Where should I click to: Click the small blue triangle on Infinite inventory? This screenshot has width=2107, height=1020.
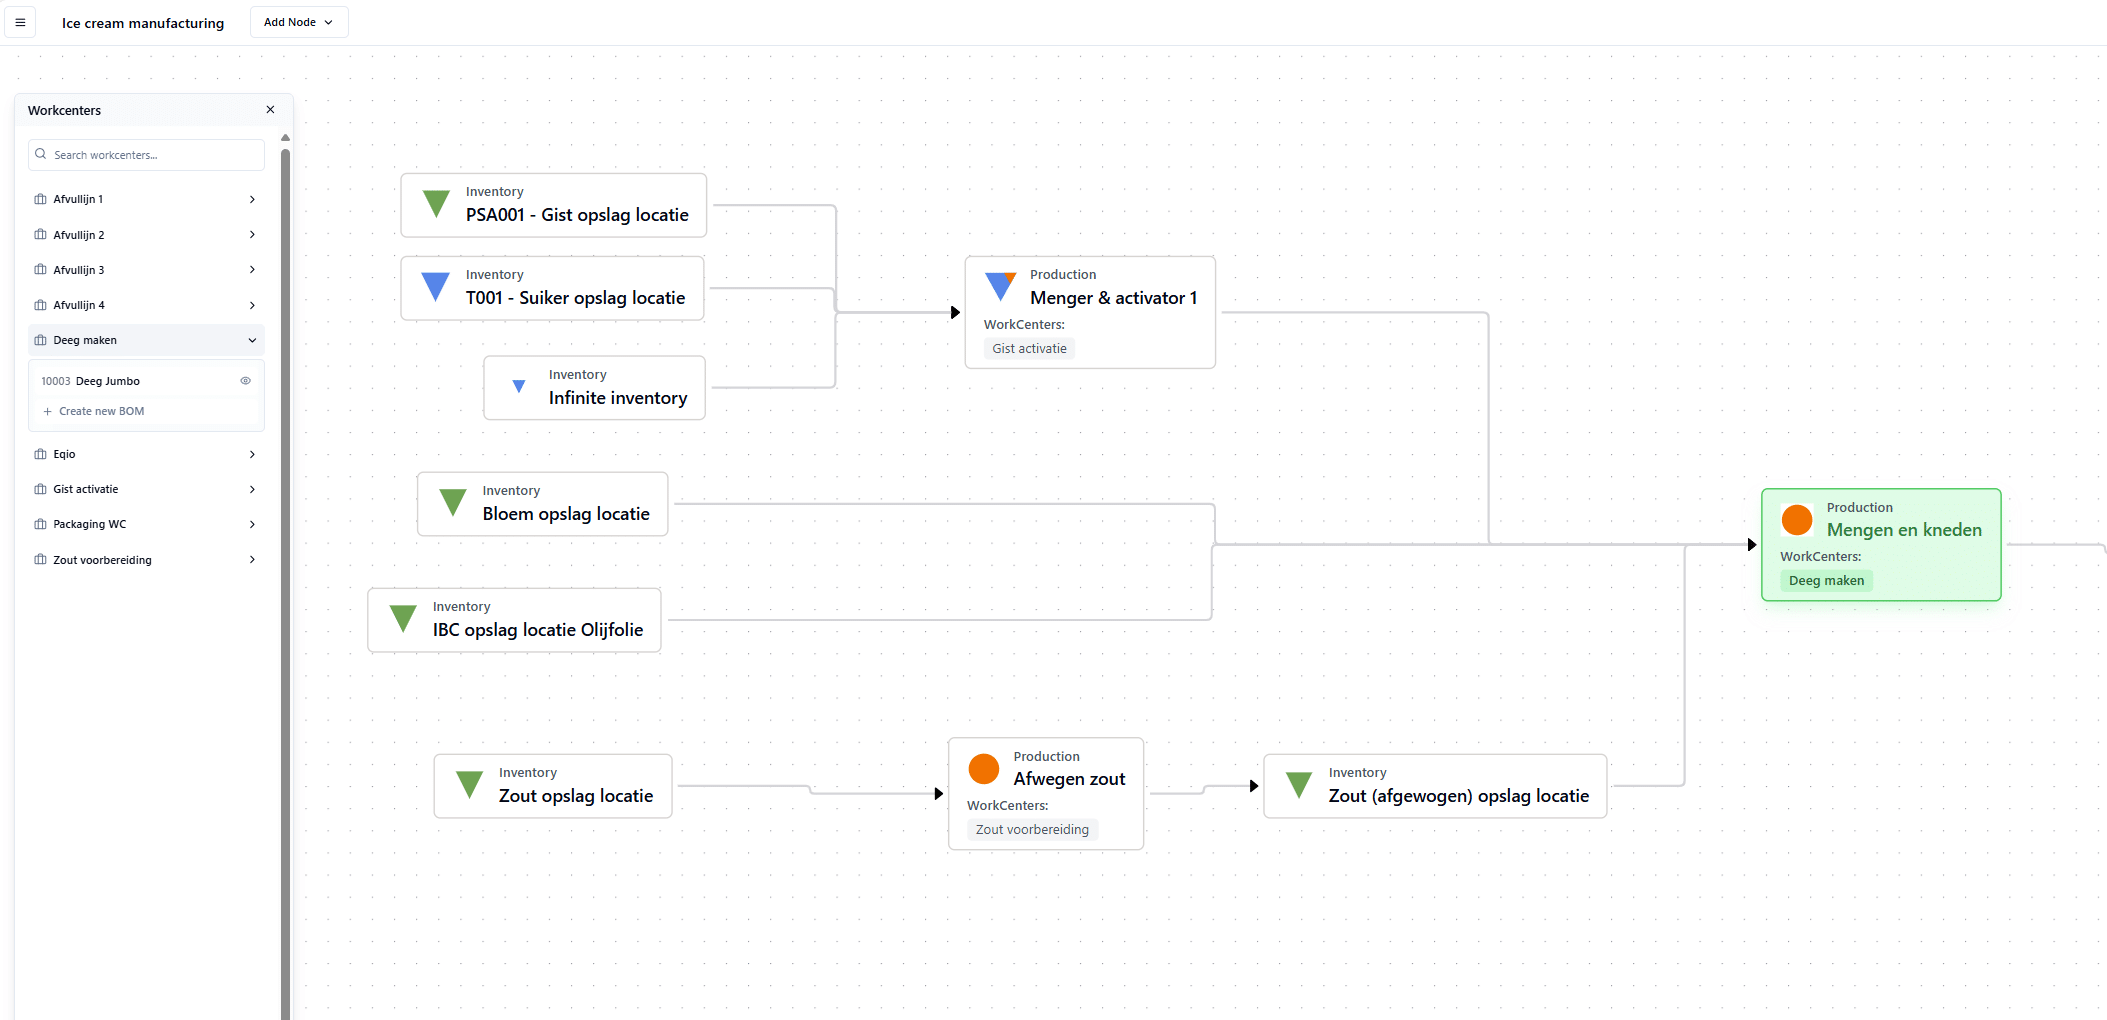[x=519, y=386]
